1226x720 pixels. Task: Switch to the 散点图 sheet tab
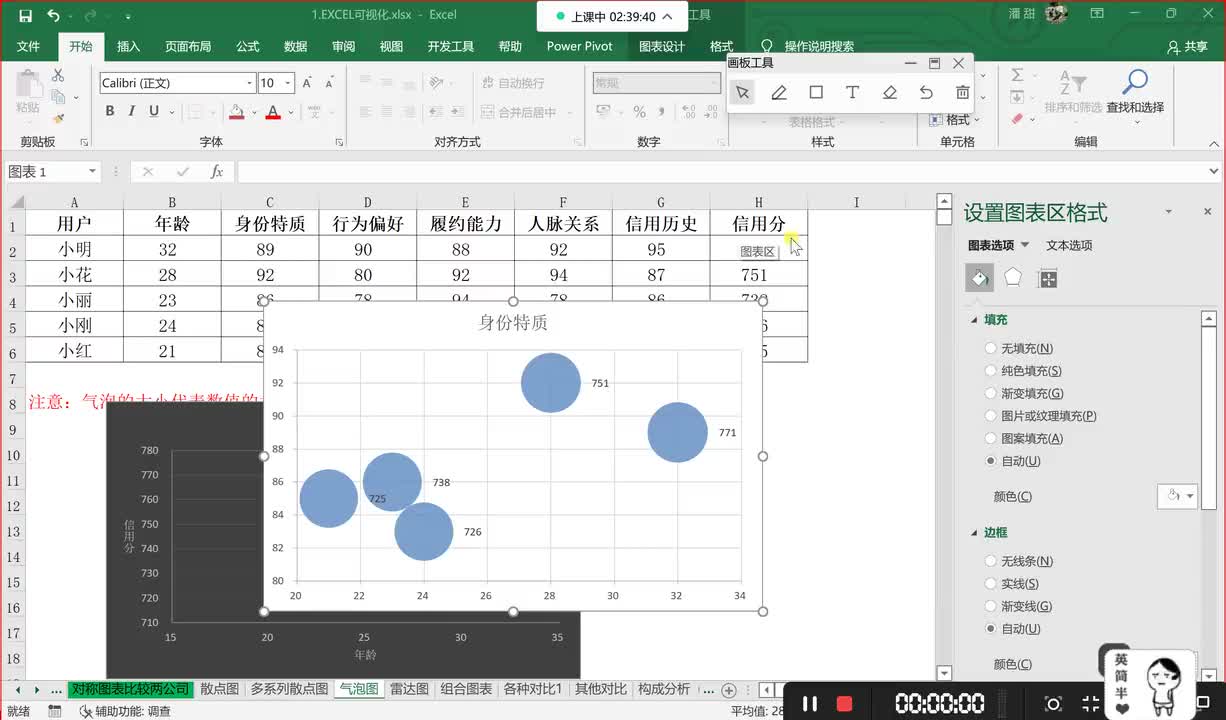pyautogui.click(x=219, y=689)
